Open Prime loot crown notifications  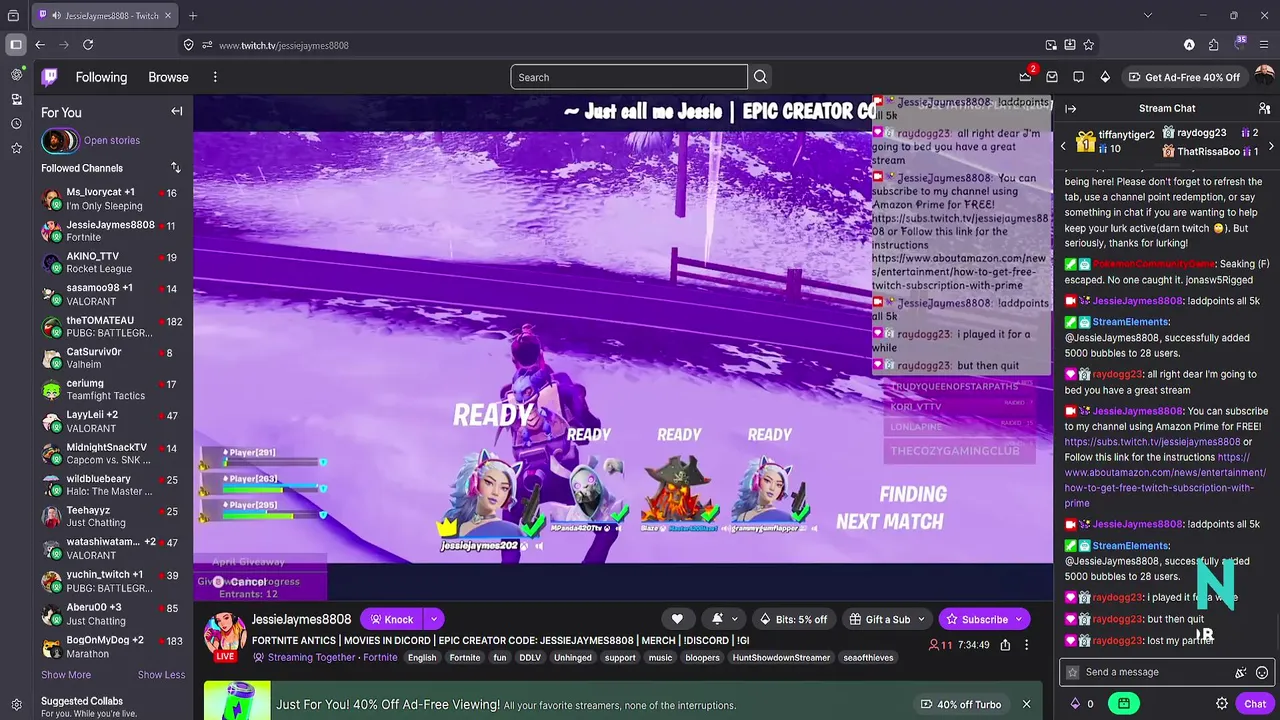[x=1026, y=77]
